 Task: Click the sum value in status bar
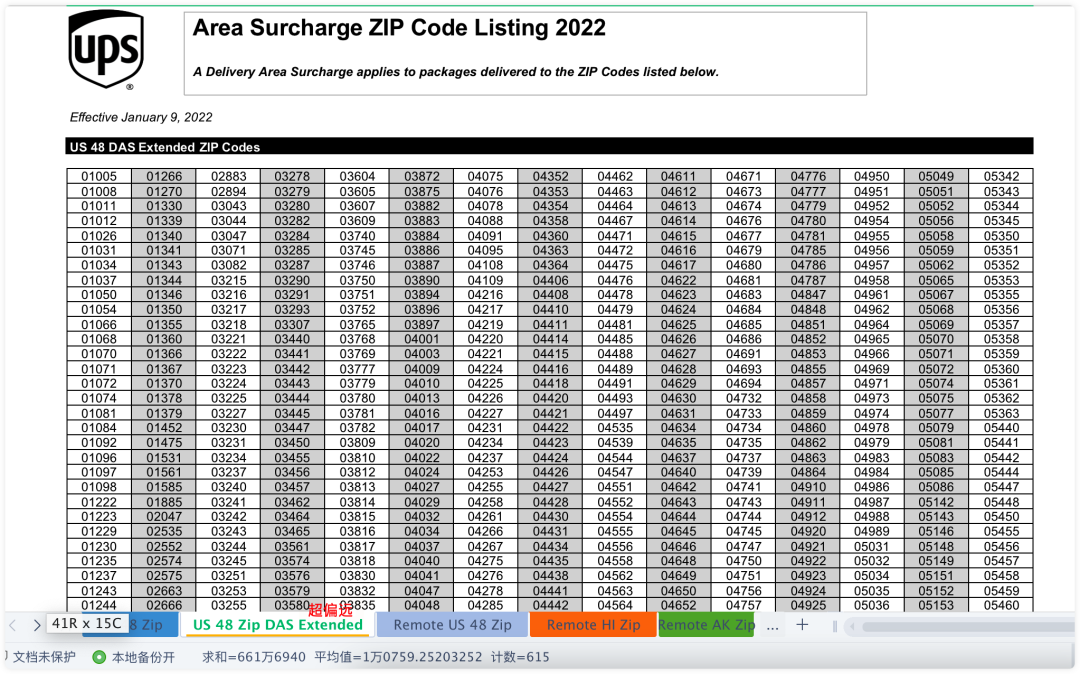click(253, 657)
